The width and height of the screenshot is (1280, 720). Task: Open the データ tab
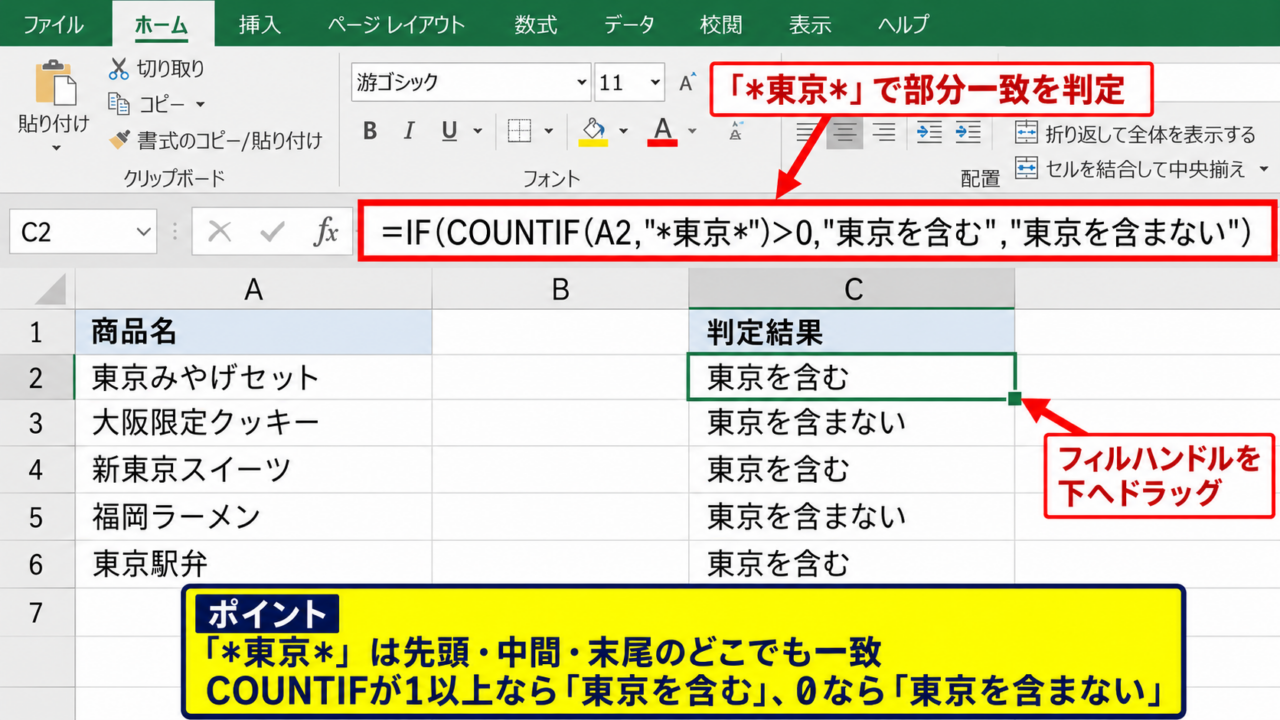[x=630, y=24]
